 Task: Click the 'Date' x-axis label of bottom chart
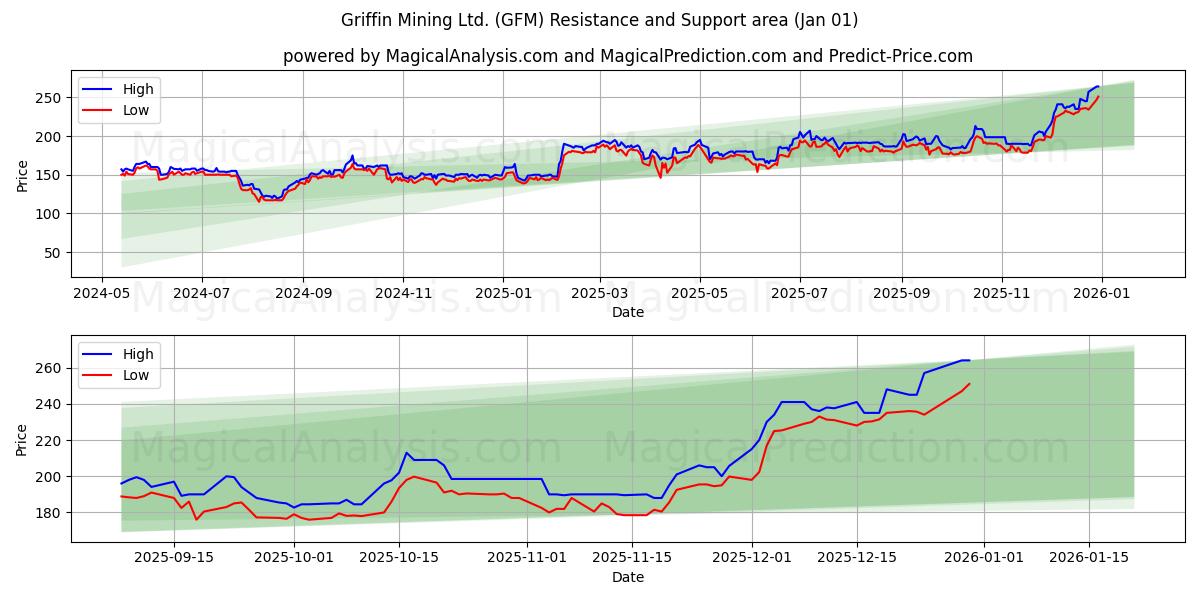tap(628, 578)
